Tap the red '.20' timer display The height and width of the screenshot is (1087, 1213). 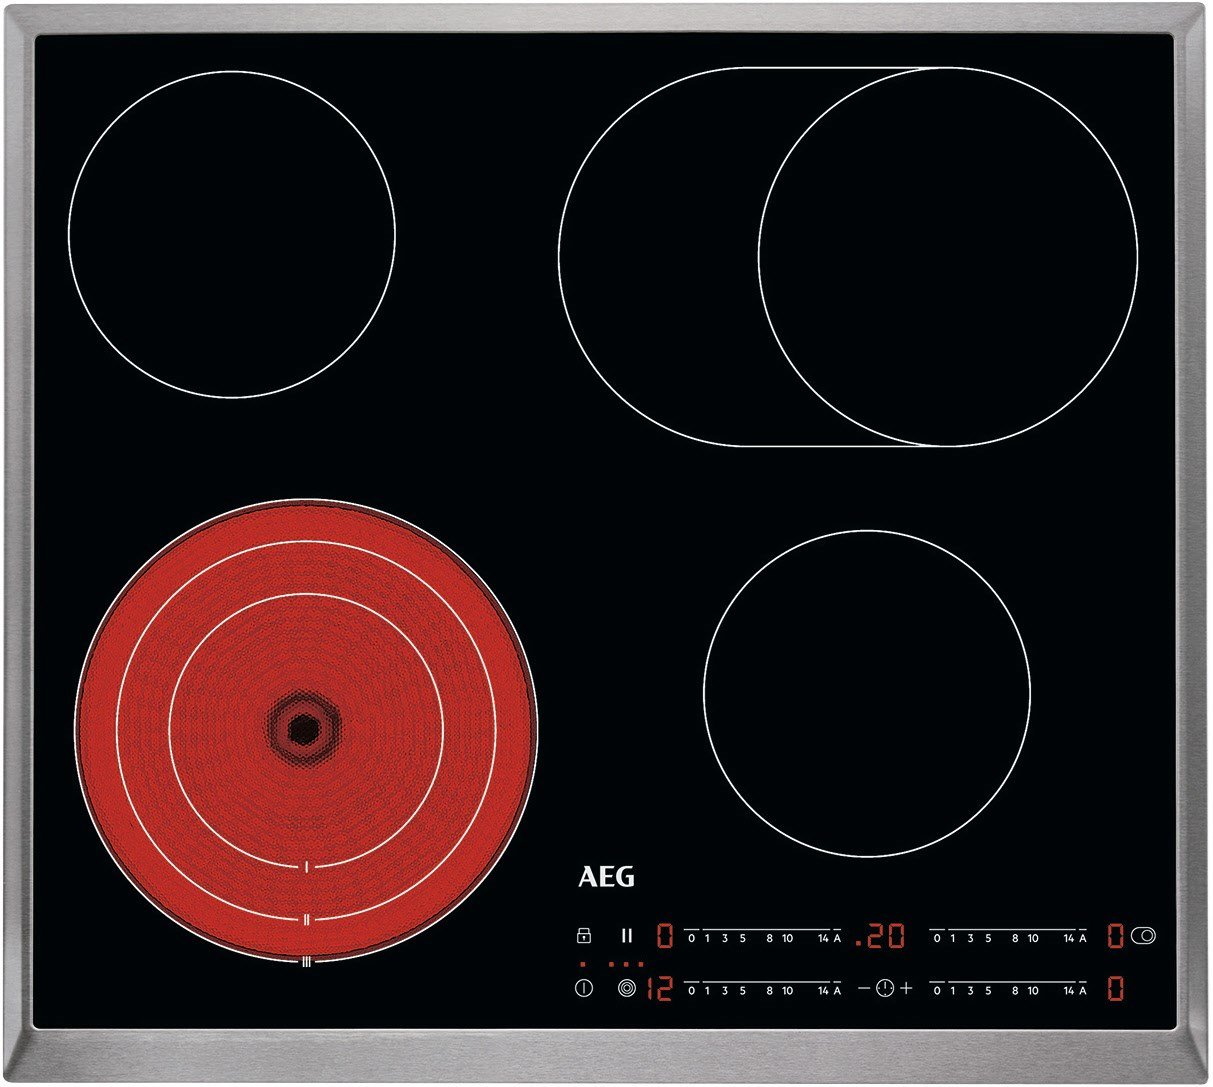[x=881, y=936]
